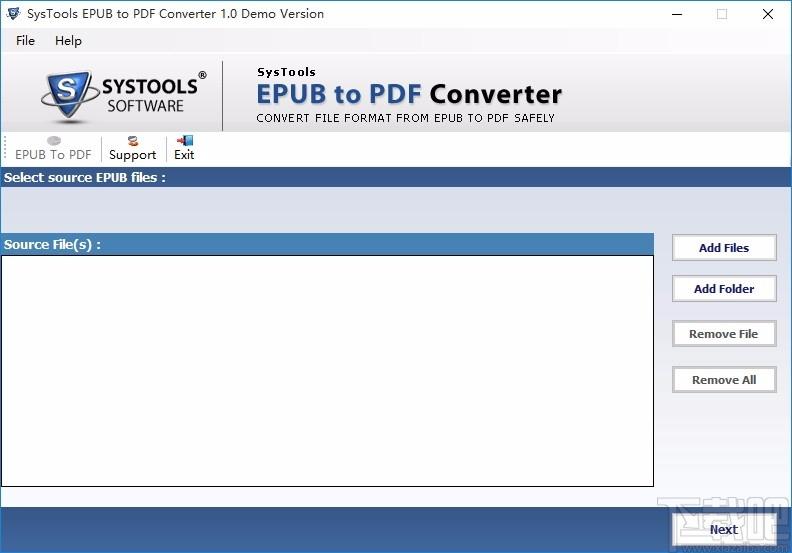This screenshot has width=792, height=553.
Task: Click the Add Folder button
Action: pos(724,288)
